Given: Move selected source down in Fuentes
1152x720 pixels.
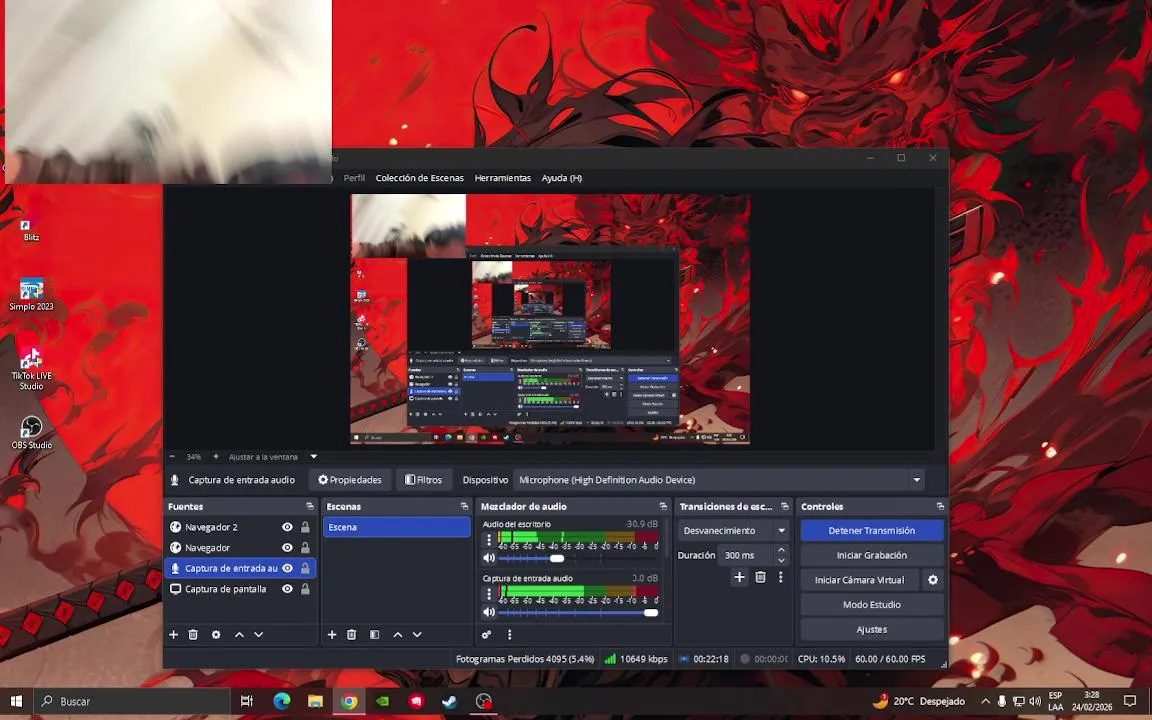Looking at the screenshot, I should click(x=259, y=635).
